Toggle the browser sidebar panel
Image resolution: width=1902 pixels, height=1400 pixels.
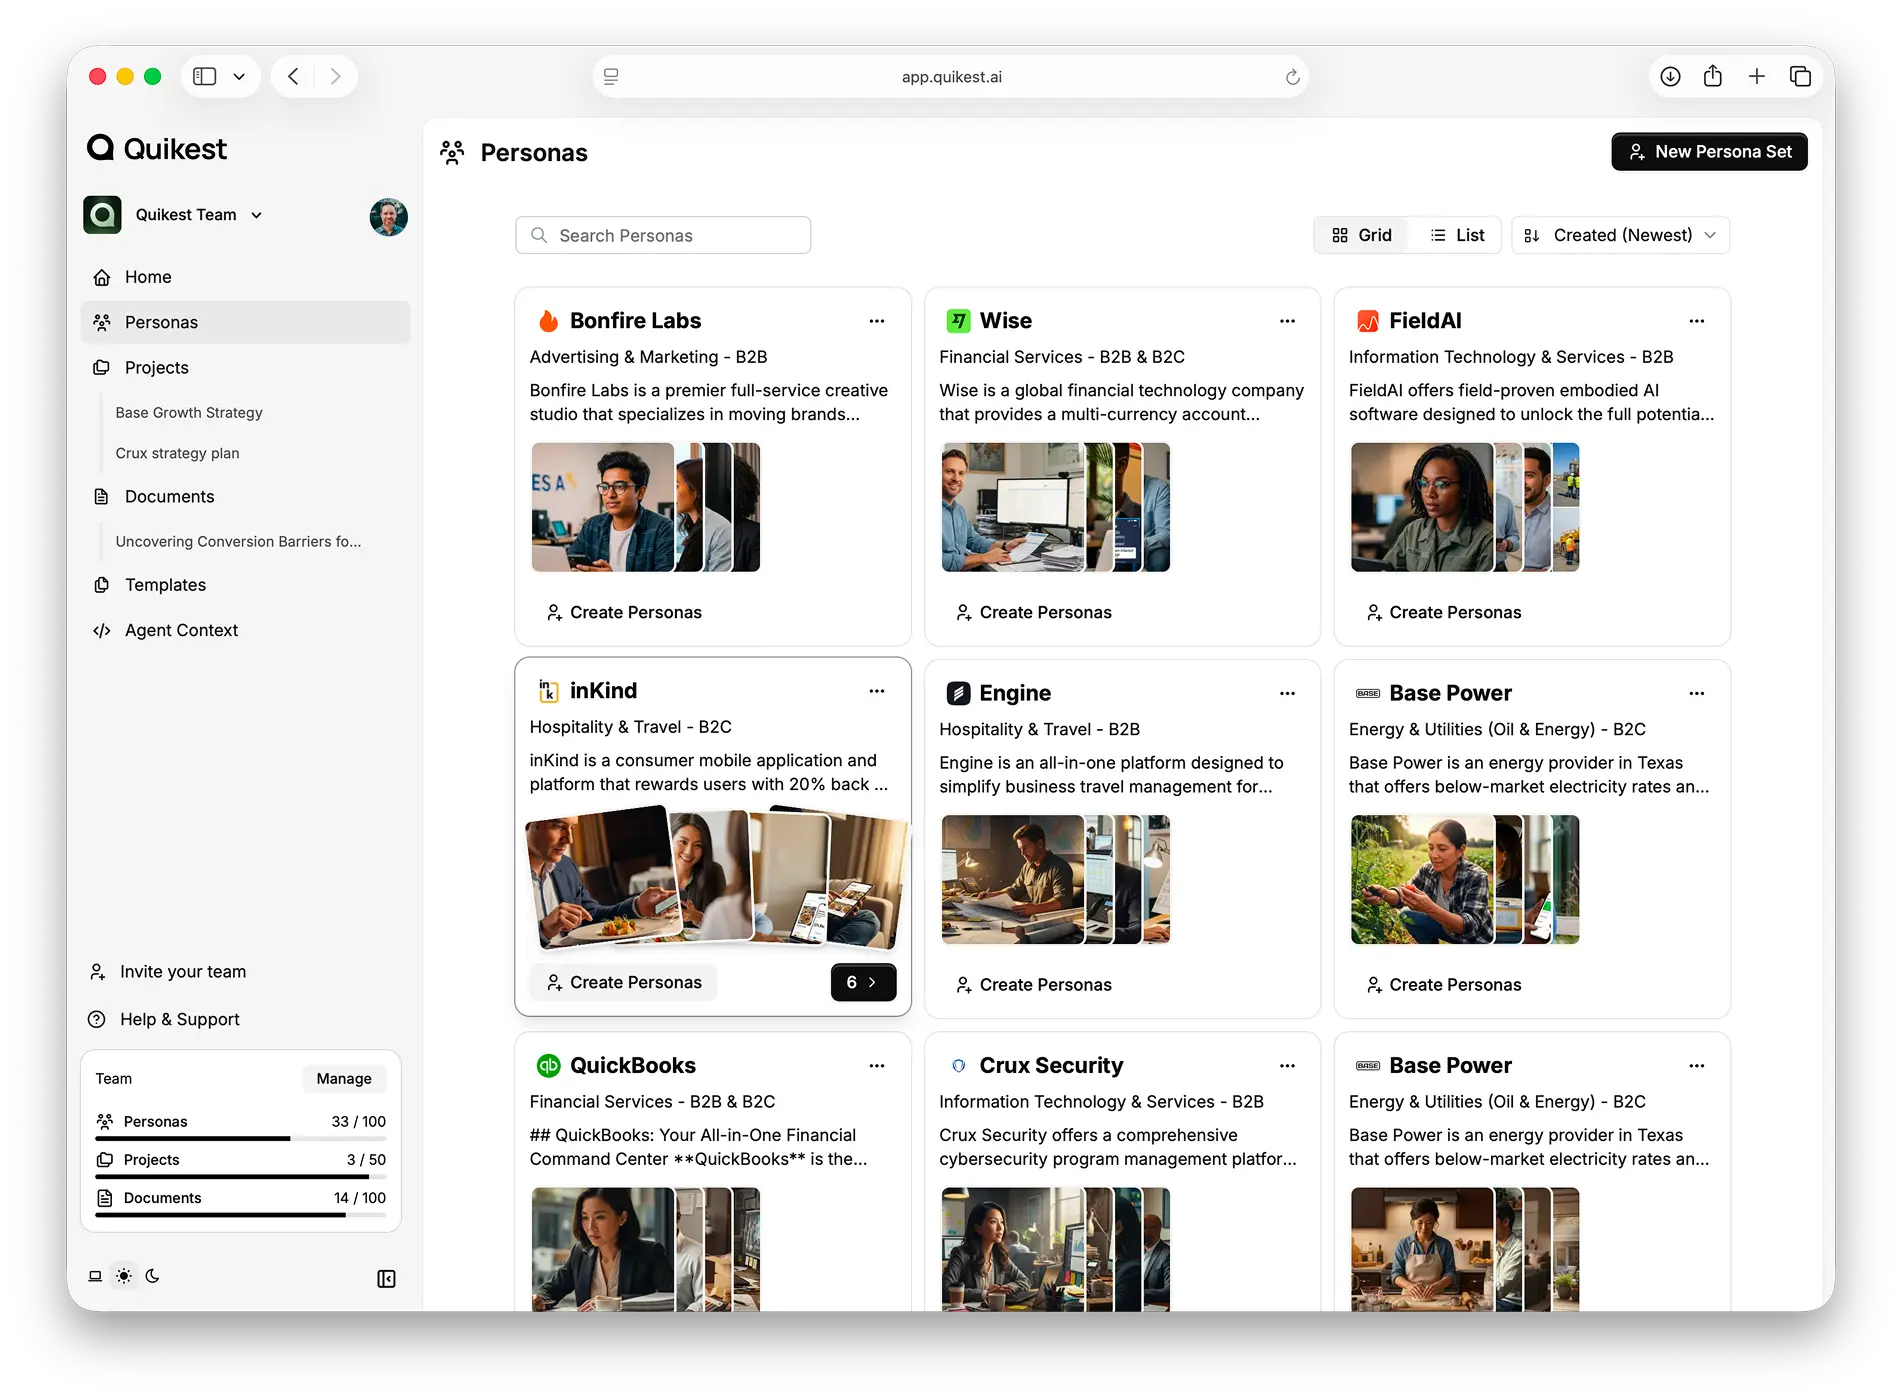(205, 76)
